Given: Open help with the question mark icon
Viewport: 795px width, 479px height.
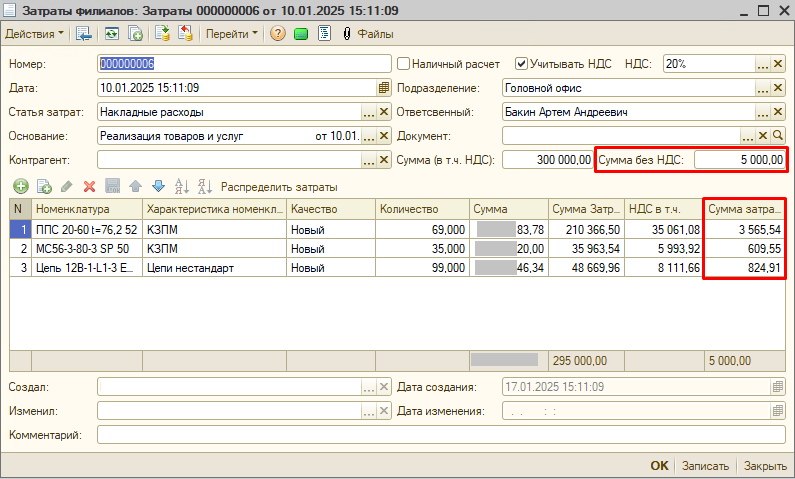Looking at the screenshot, I should [277, 34].
